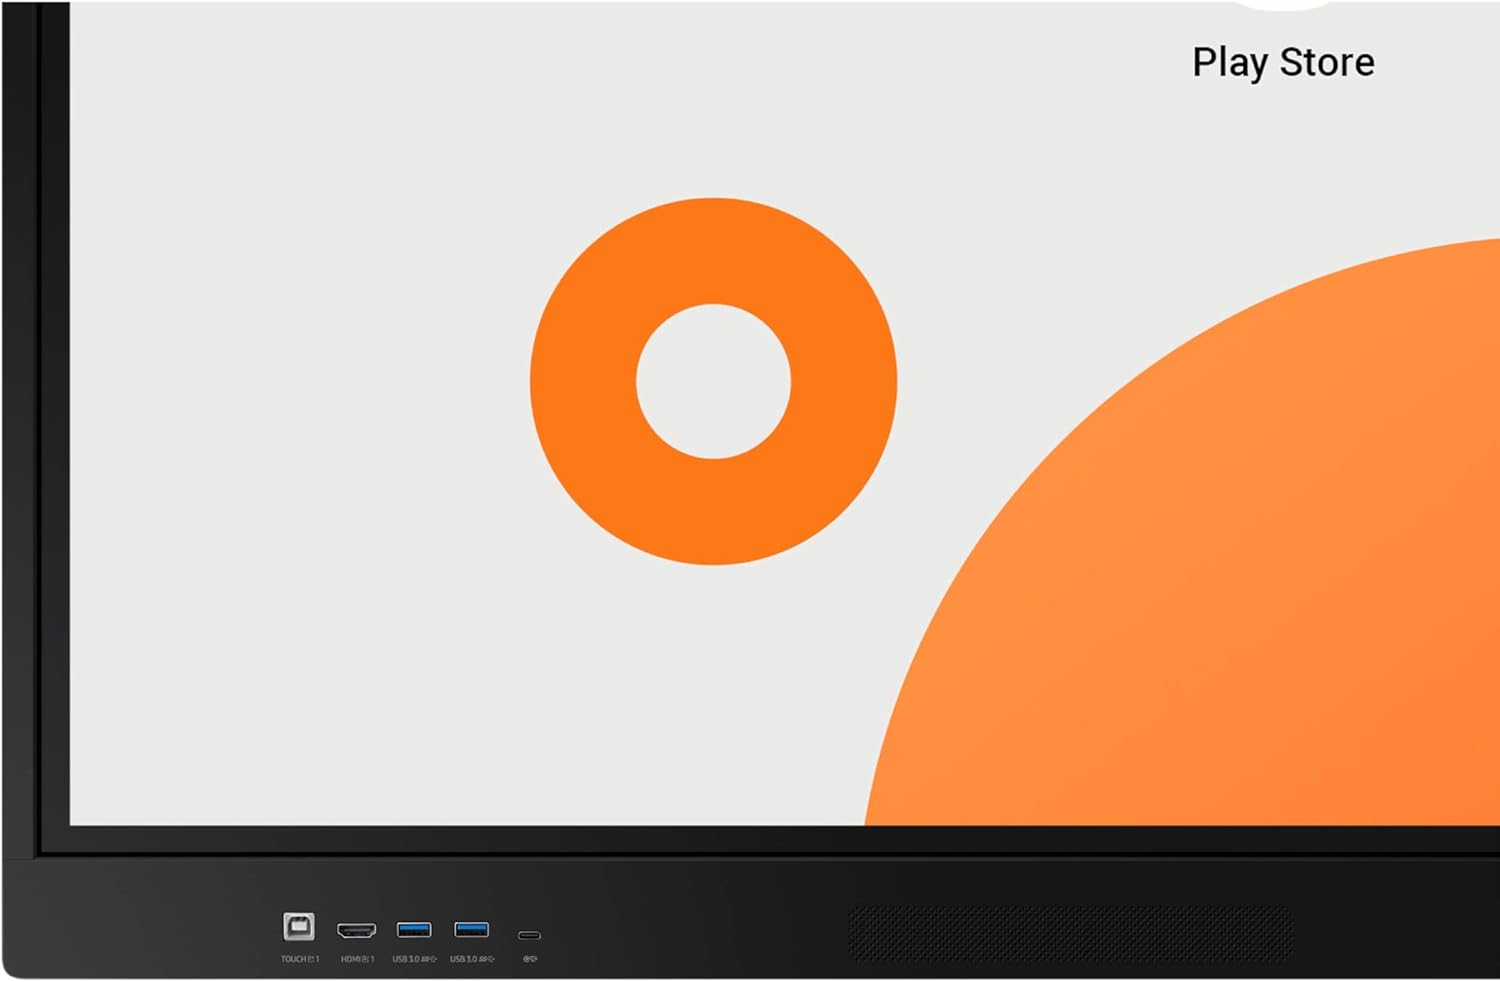1500x982 pixels.
Task: Click the second USB 3.0 text label
Action: click(x=472, y=959)
